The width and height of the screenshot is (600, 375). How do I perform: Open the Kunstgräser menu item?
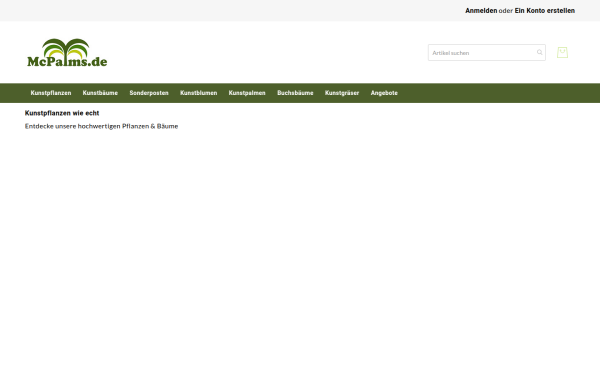click(342, 93)
